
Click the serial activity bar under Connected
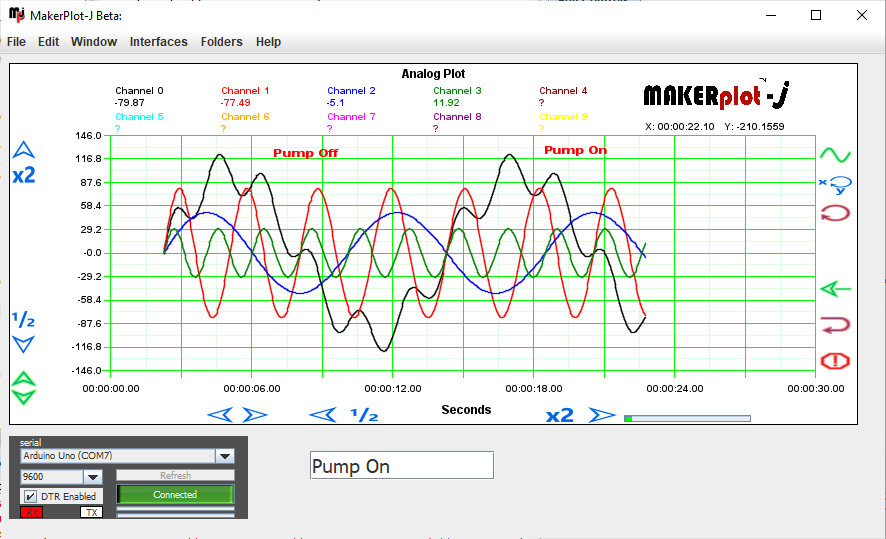(x=175, y=510)
